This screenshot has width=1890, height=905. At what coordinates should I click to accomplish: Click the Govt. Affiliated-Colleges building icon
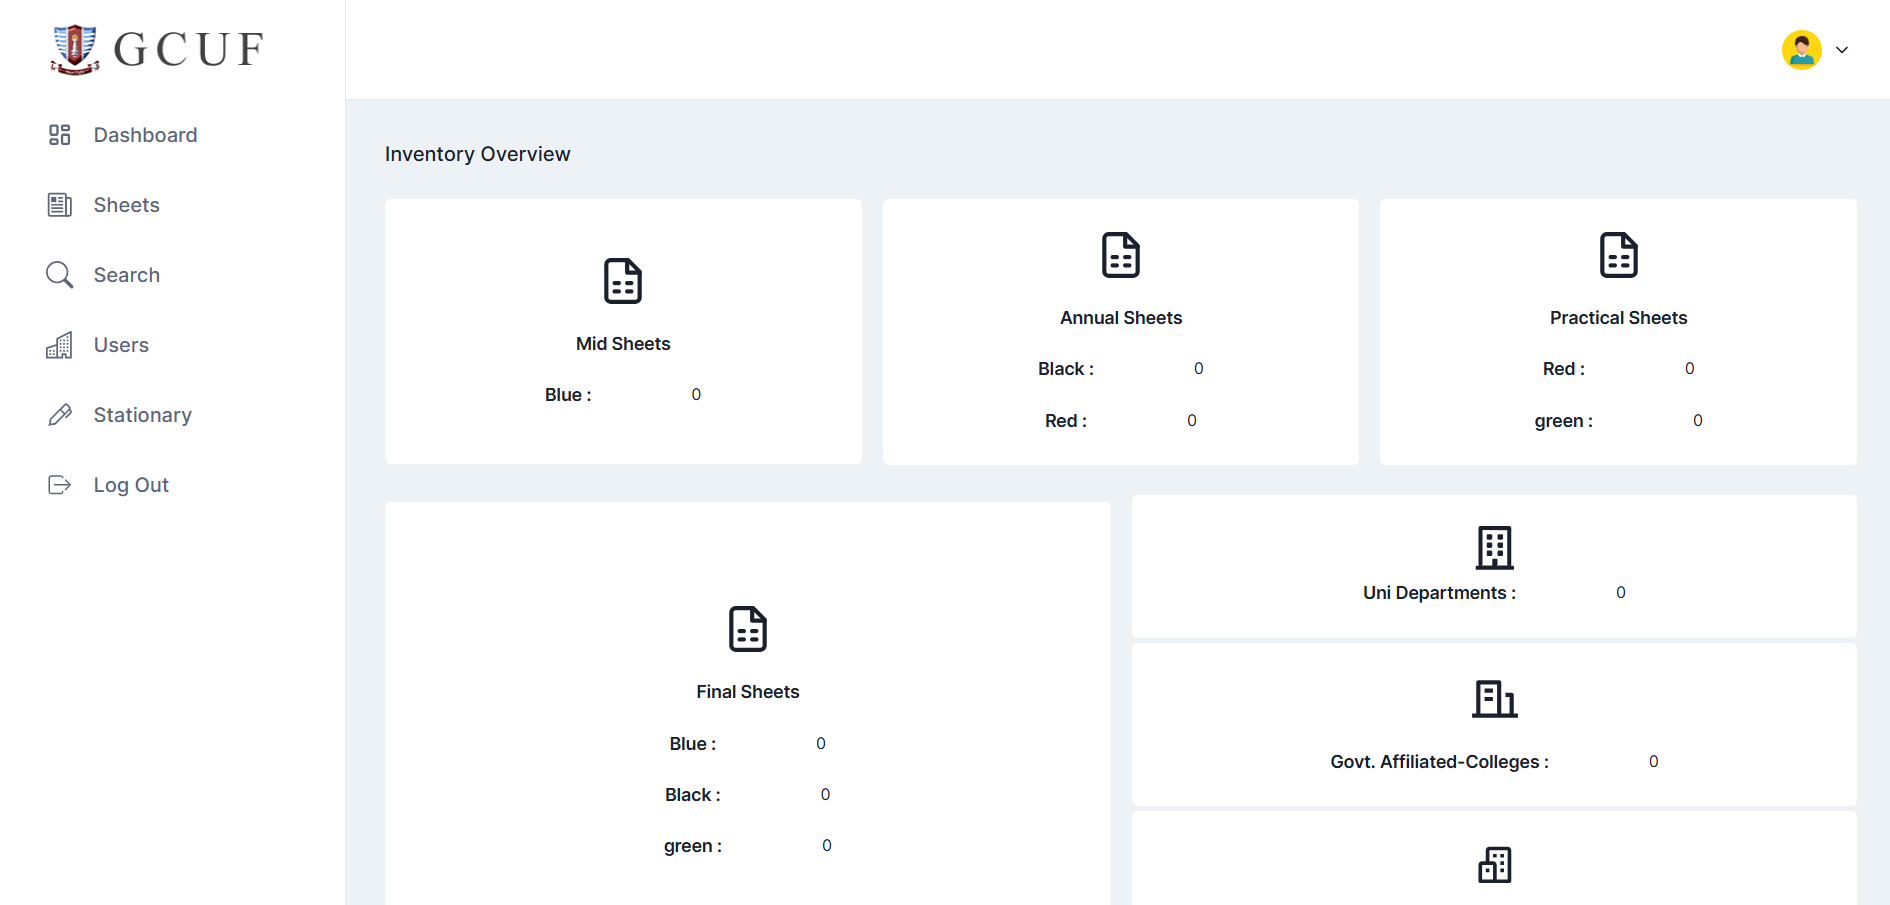tap(1494, 699)
